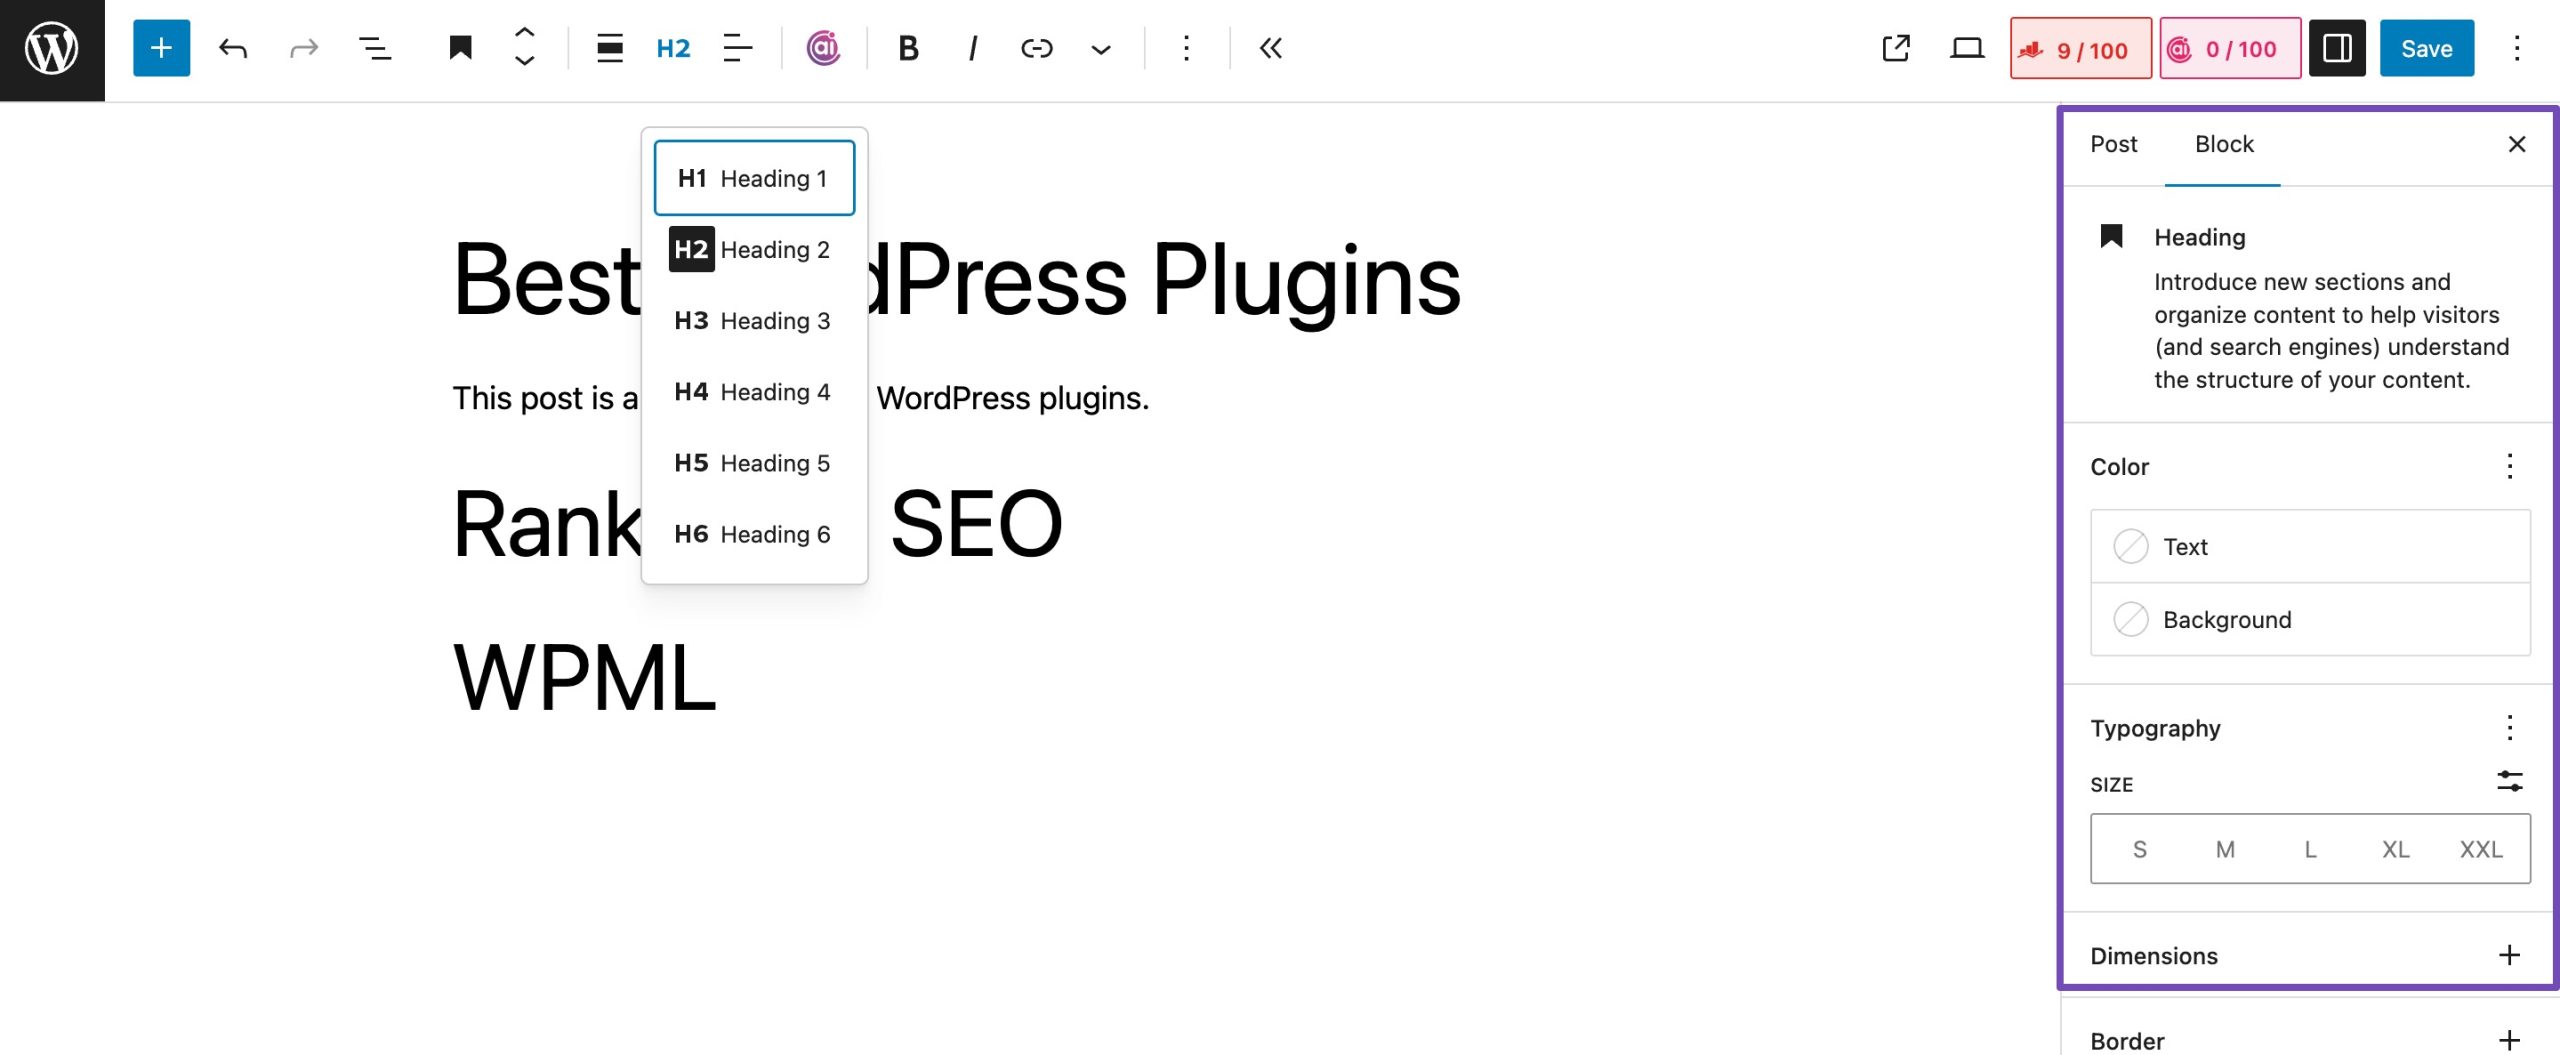Viewport: 2560px width, 1055px height.
Task: Choose the Text color swatch
Action: (x=2310, y=546)
